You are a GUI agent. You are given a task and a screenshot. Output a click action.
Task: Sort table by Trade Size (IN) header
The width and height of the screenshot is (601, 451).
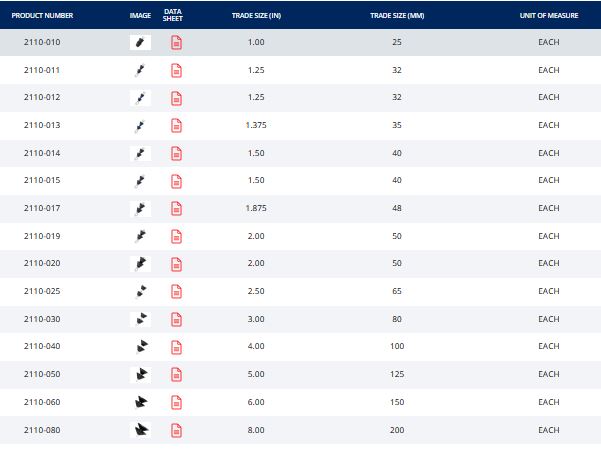click(255, 16)
